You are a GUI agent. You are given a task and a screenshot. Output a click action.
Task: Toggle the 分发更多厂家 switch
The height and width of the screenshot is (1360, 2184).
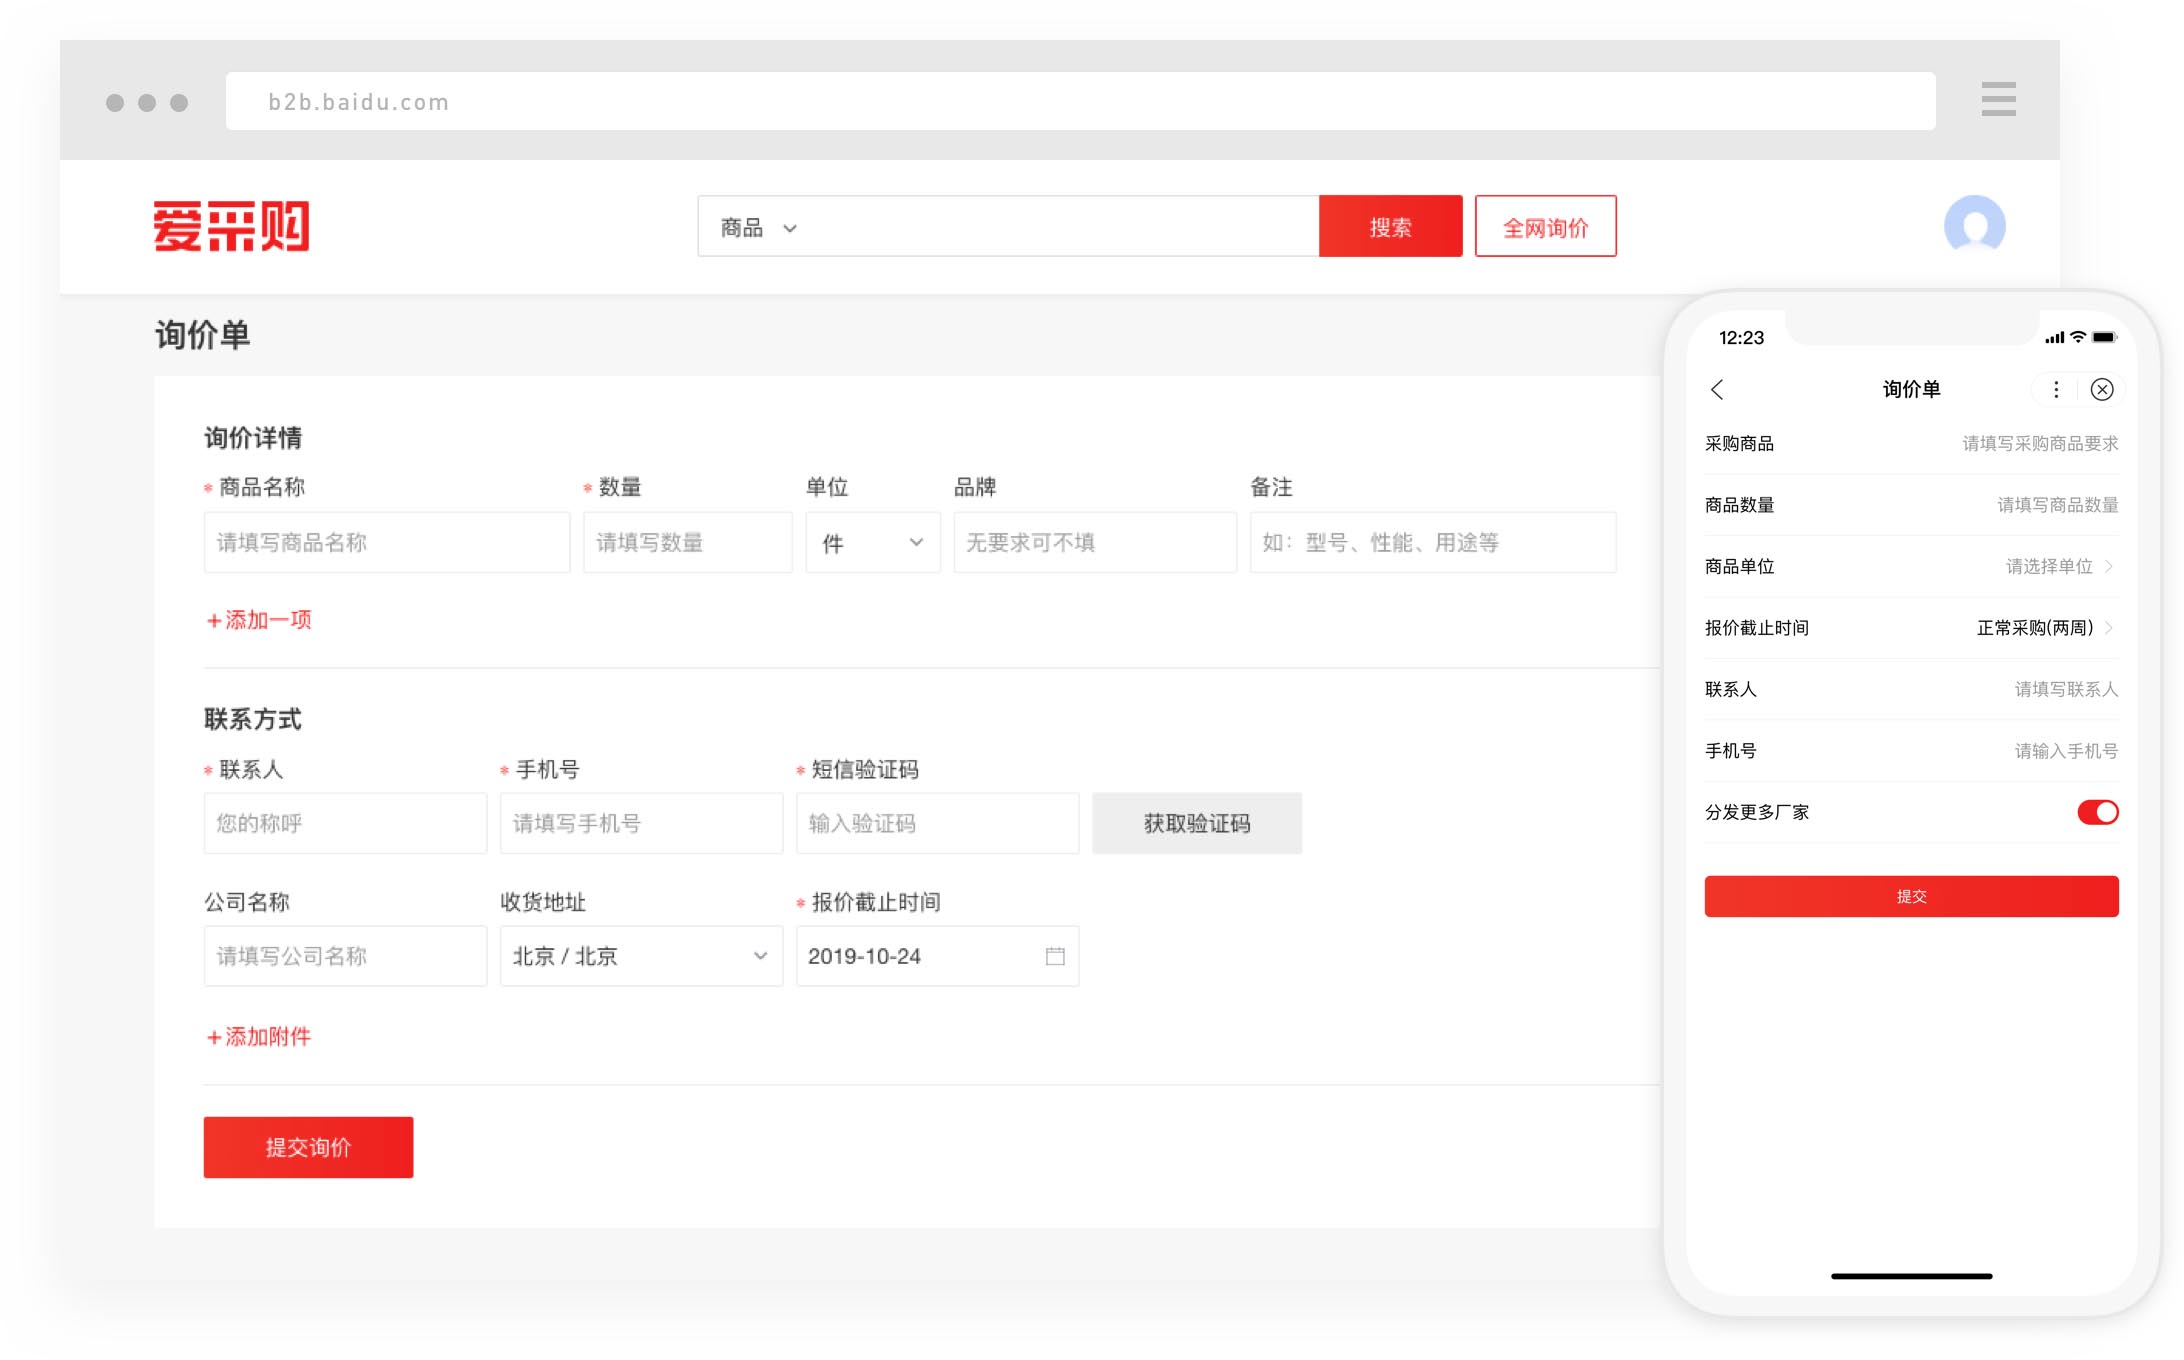click(2097, 812)
